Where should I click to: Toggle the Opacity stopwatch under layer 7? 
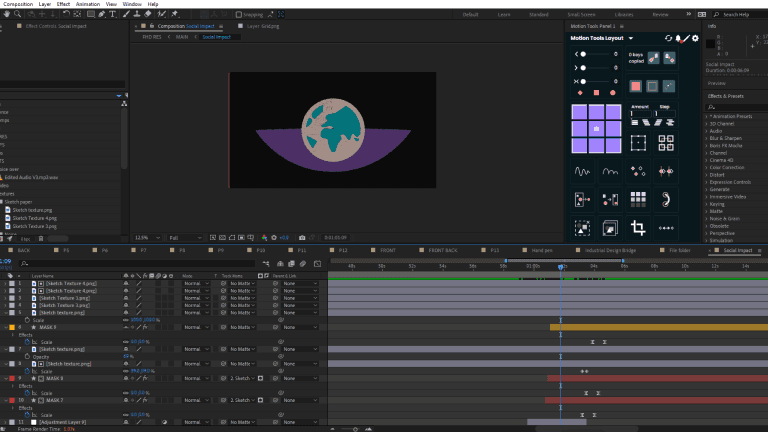click(x=27, y=356)
